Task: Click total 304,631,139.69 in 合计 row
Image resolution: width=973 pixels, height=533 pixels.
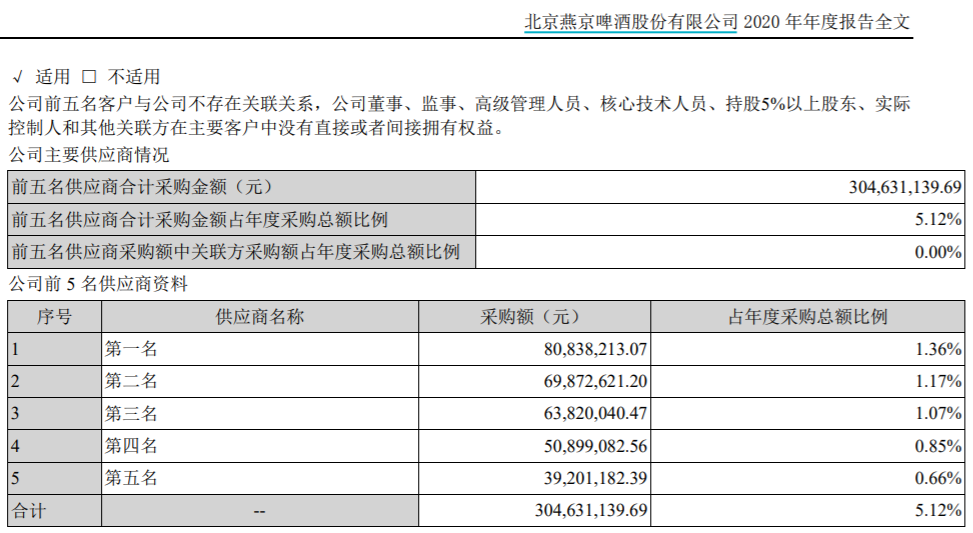Action: tap(591, 511)
